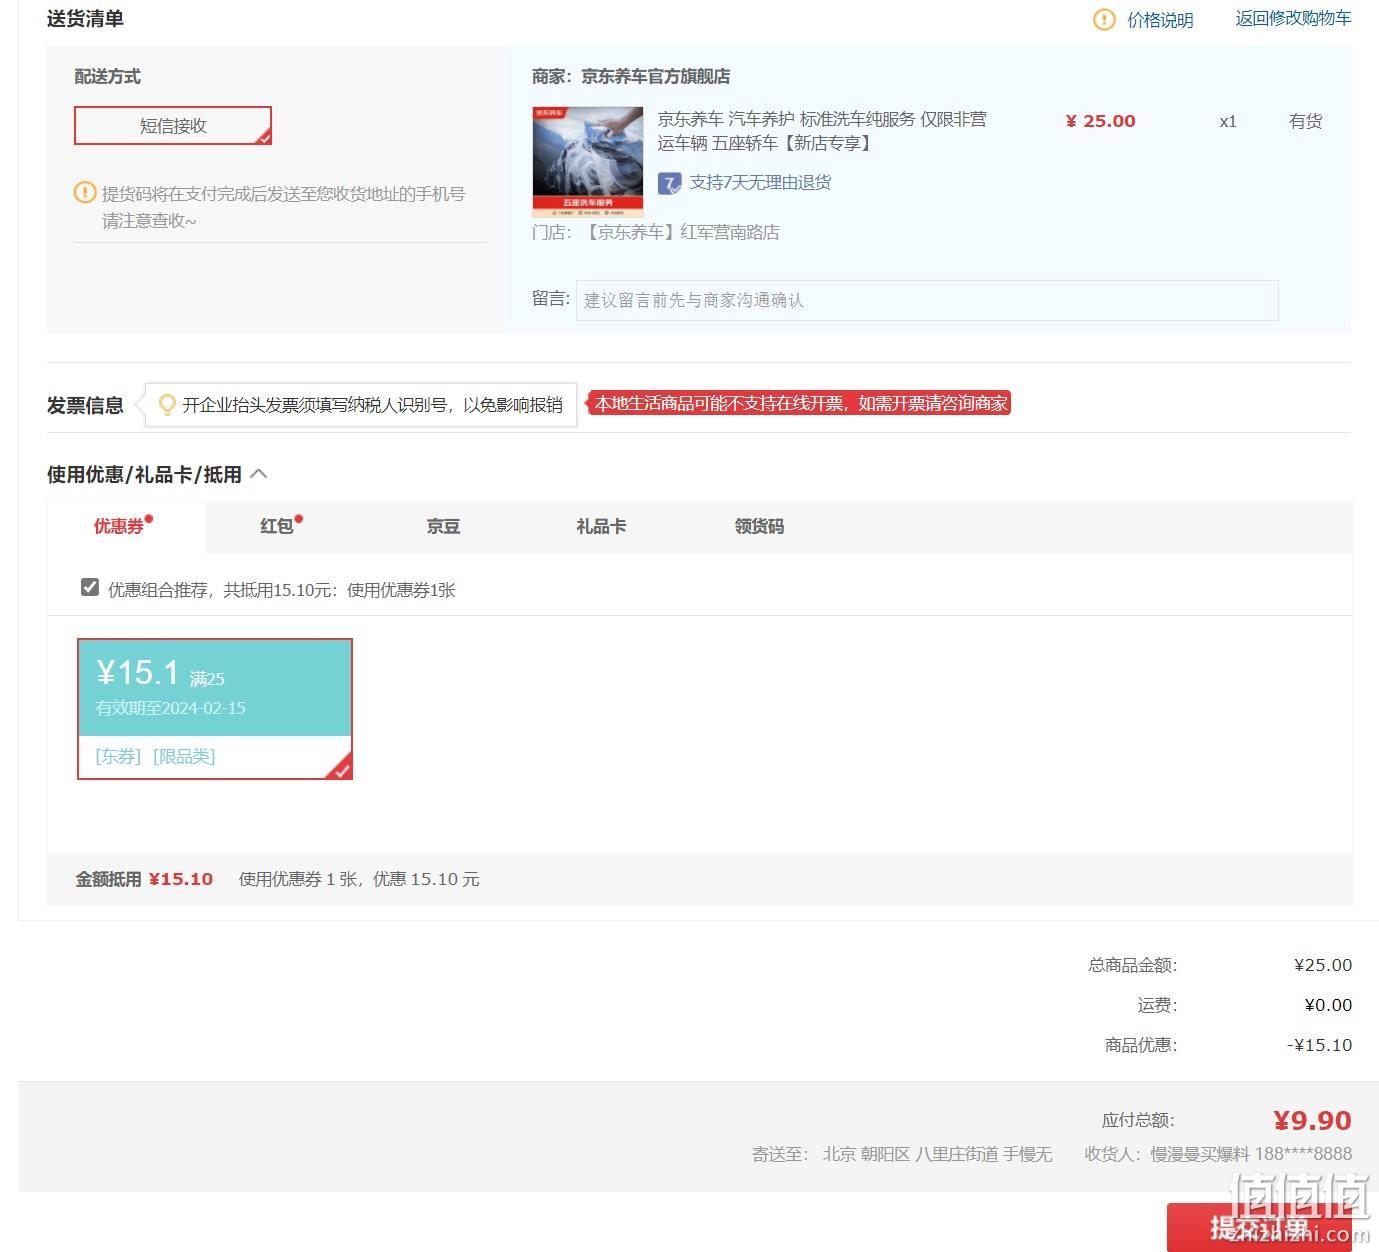
Task: Click the 发票信息 heading
Action: (x=85, y=405)
